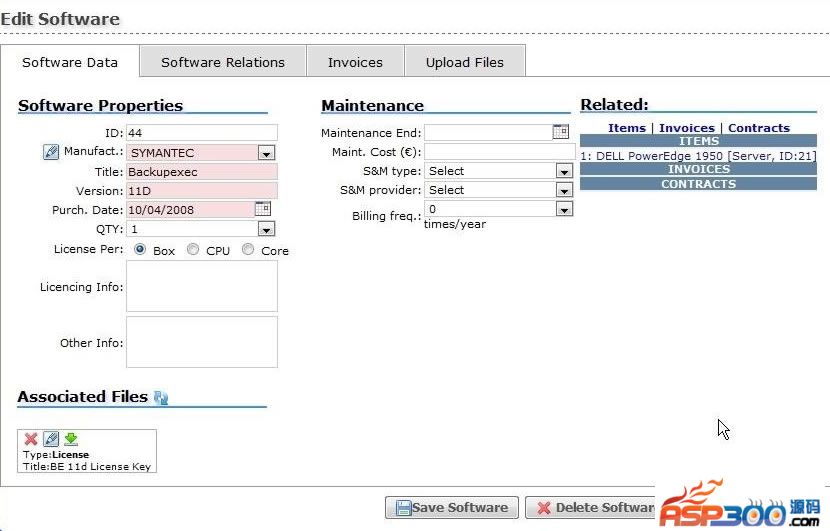Switch to the Software Data tab

70,62
